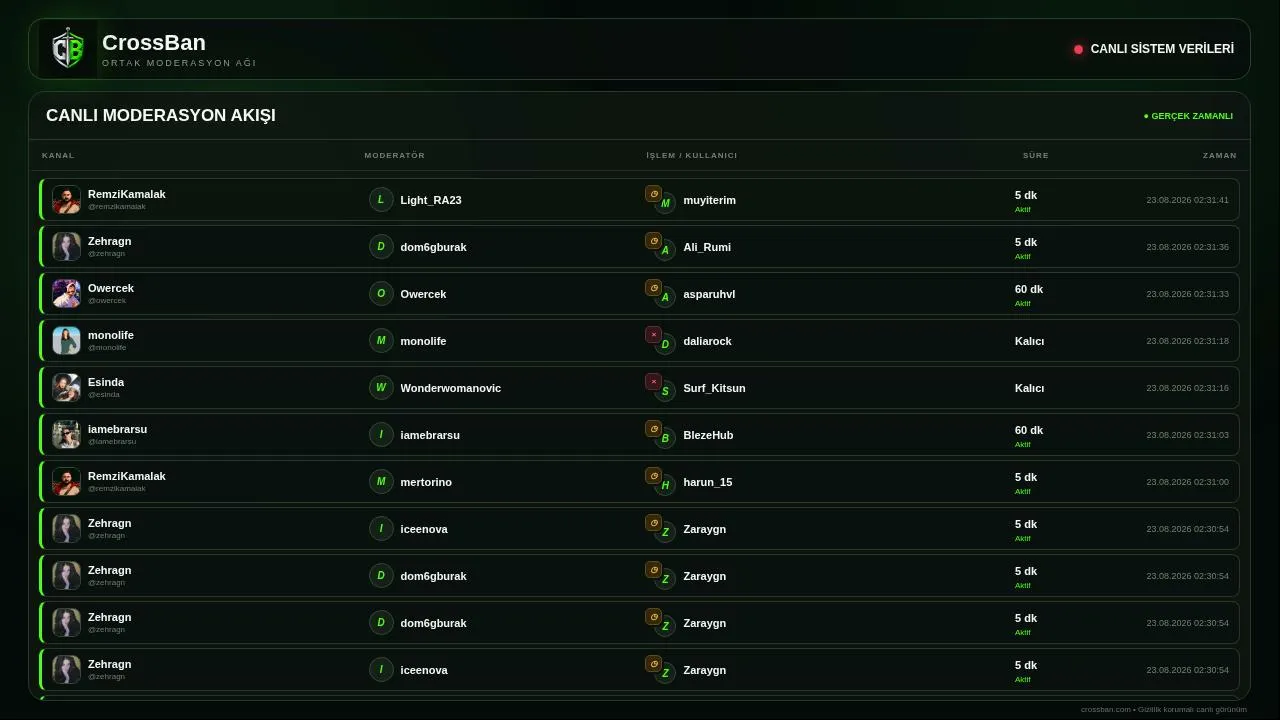Click the red live indicator dot

click(x=1078, y=49)
